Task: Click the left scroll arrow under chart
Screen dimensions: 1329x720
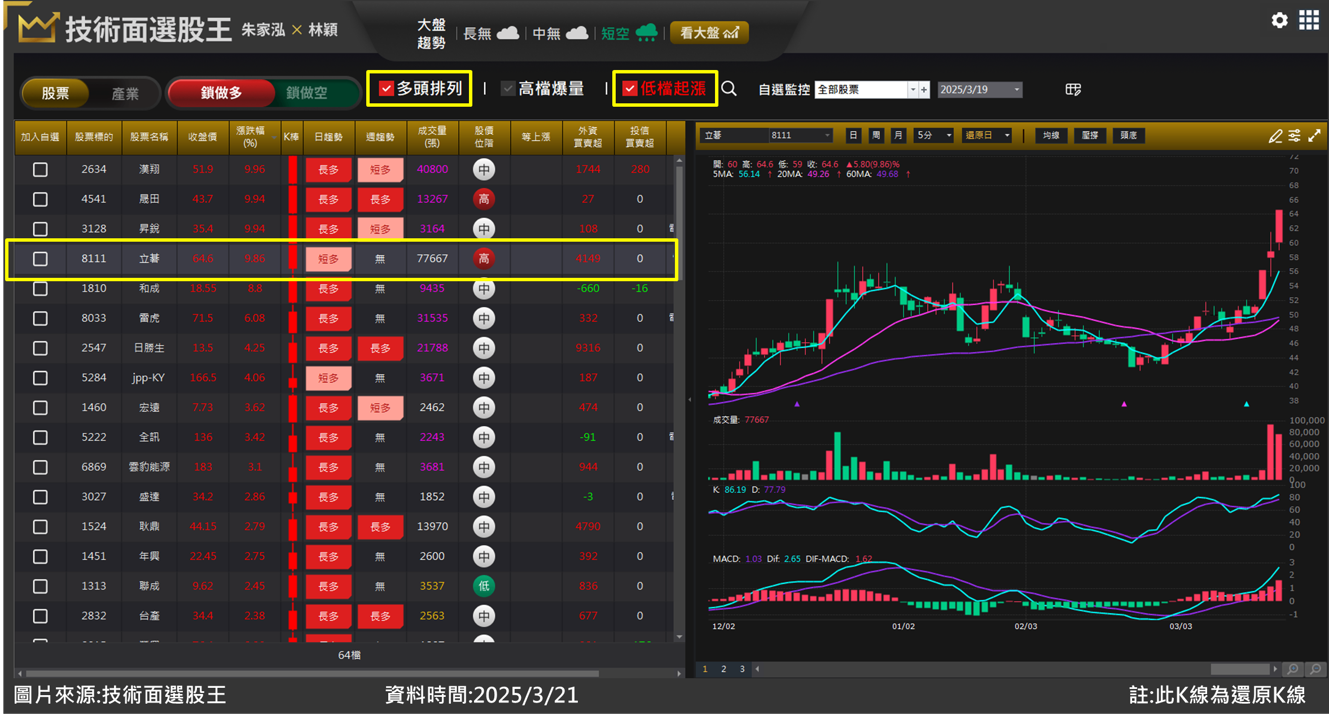Action: coord(757,669)
